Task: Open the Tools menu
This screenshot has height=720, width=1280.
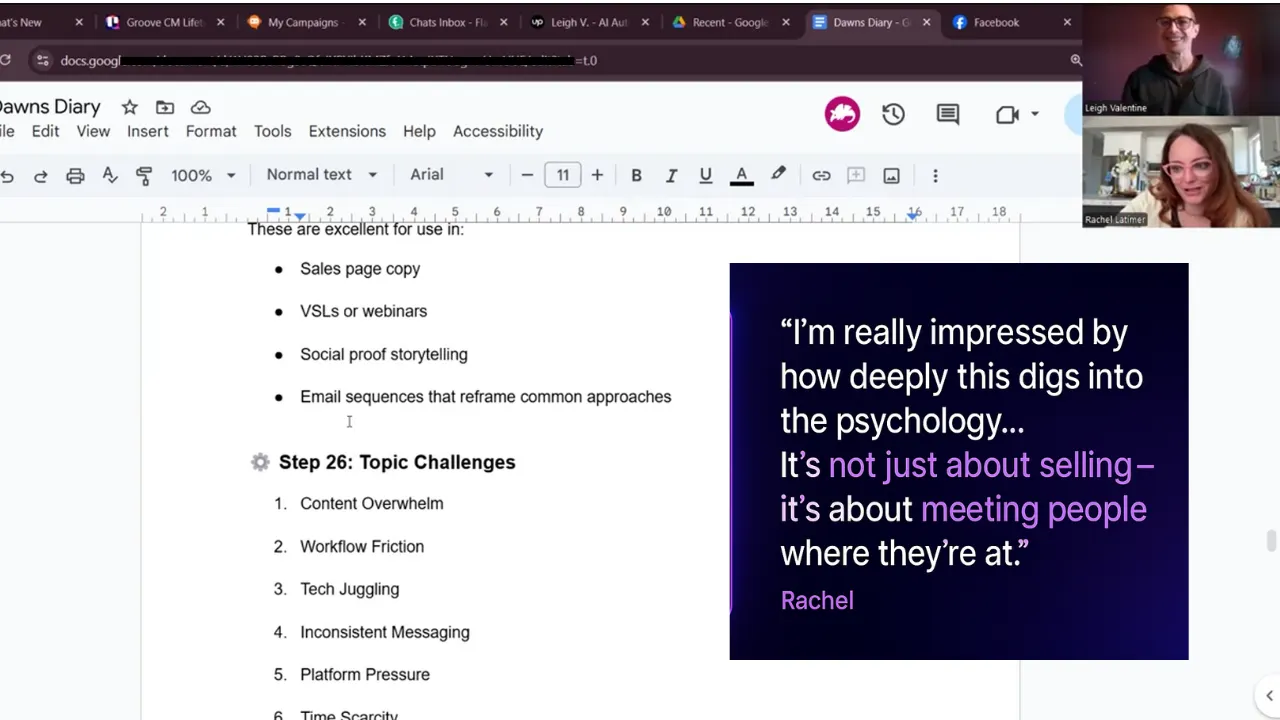Action: click(x=273, y=132)
